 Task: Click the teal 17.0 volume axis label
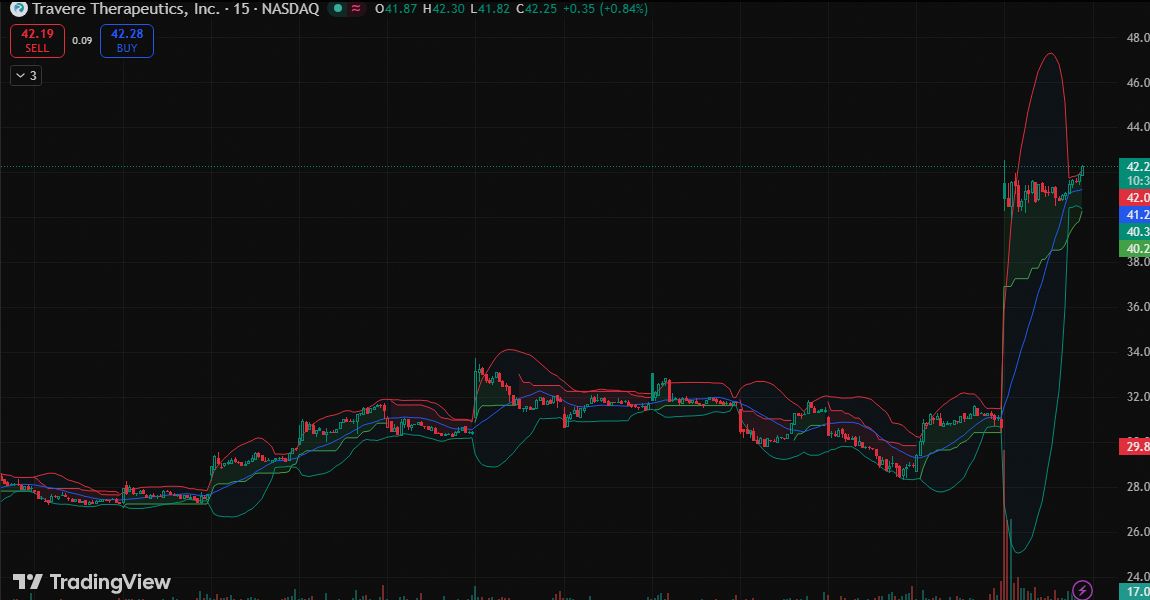[1135, 591]
